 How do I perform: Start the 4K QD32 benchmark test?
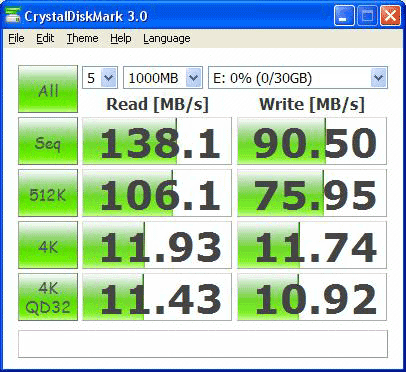coord(48,297)
